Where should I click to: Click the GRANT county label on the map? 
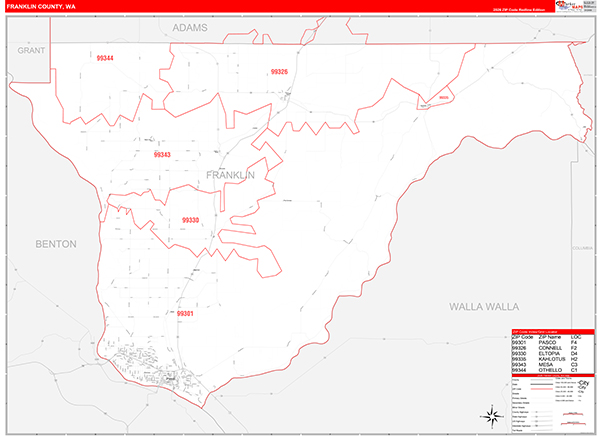pos(31,51)
